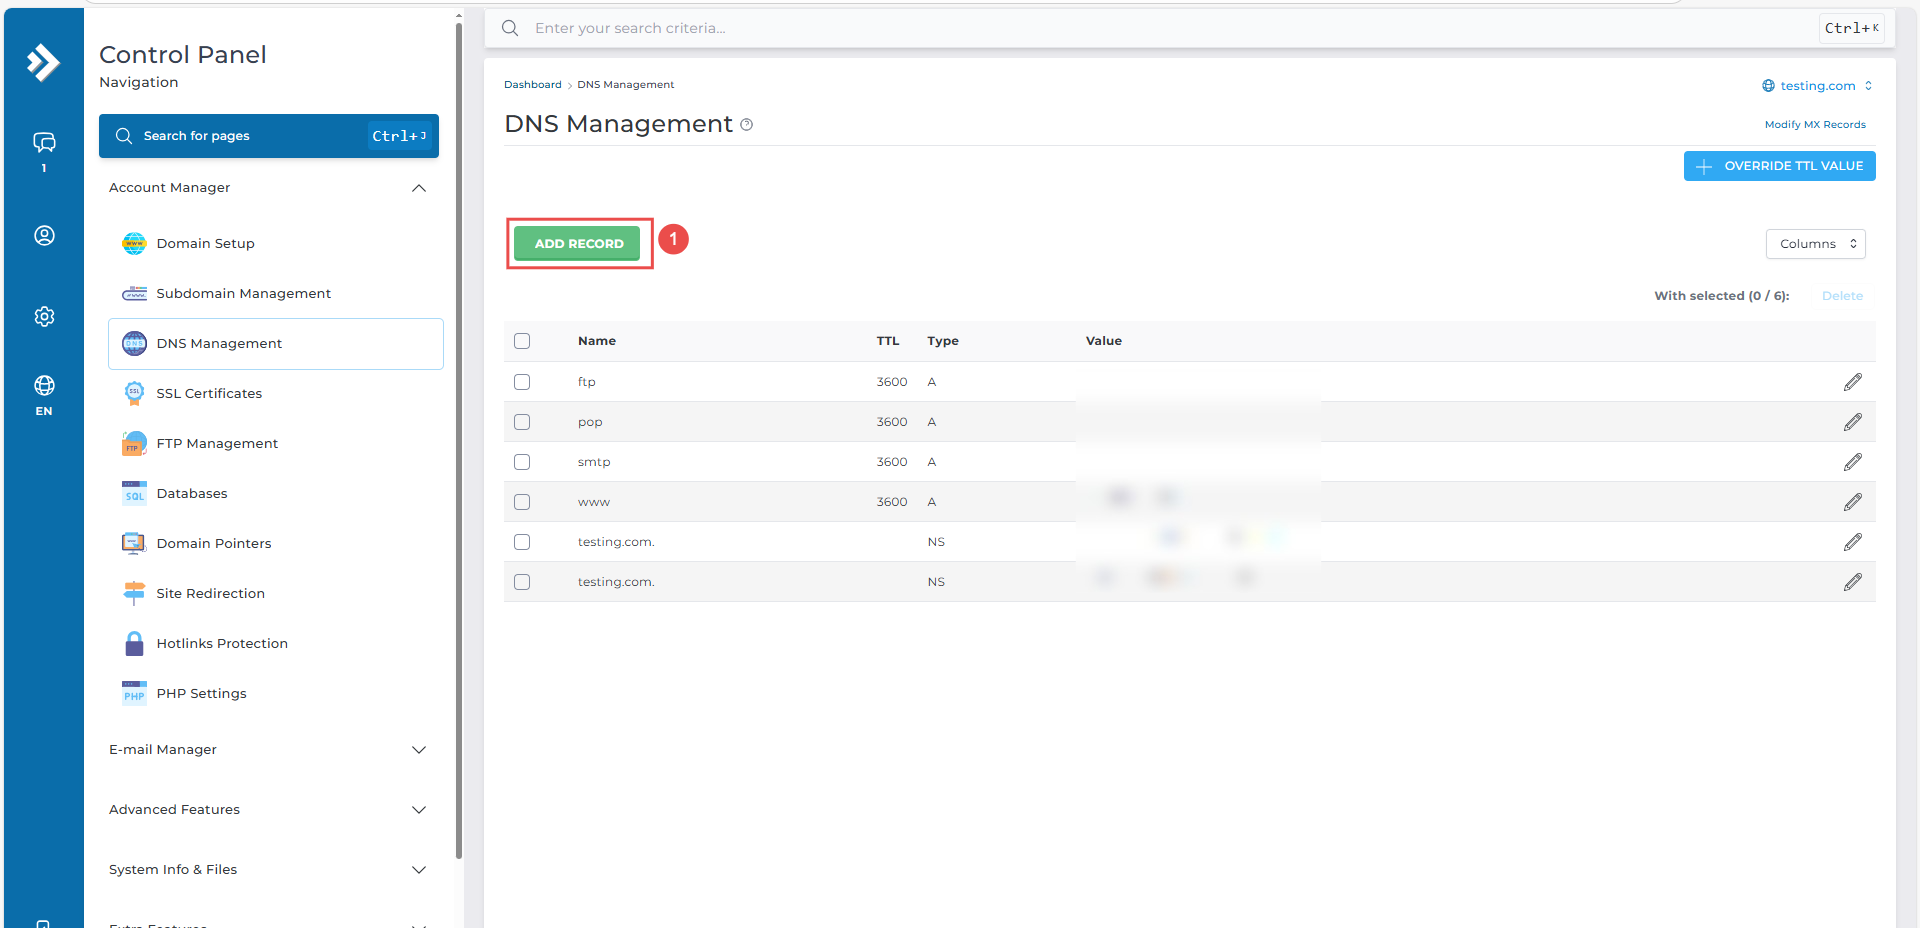Open the Columns dropdown
Image resolution: width=1920 pixels, height=928 pixels.
[x=1815, y=244]
